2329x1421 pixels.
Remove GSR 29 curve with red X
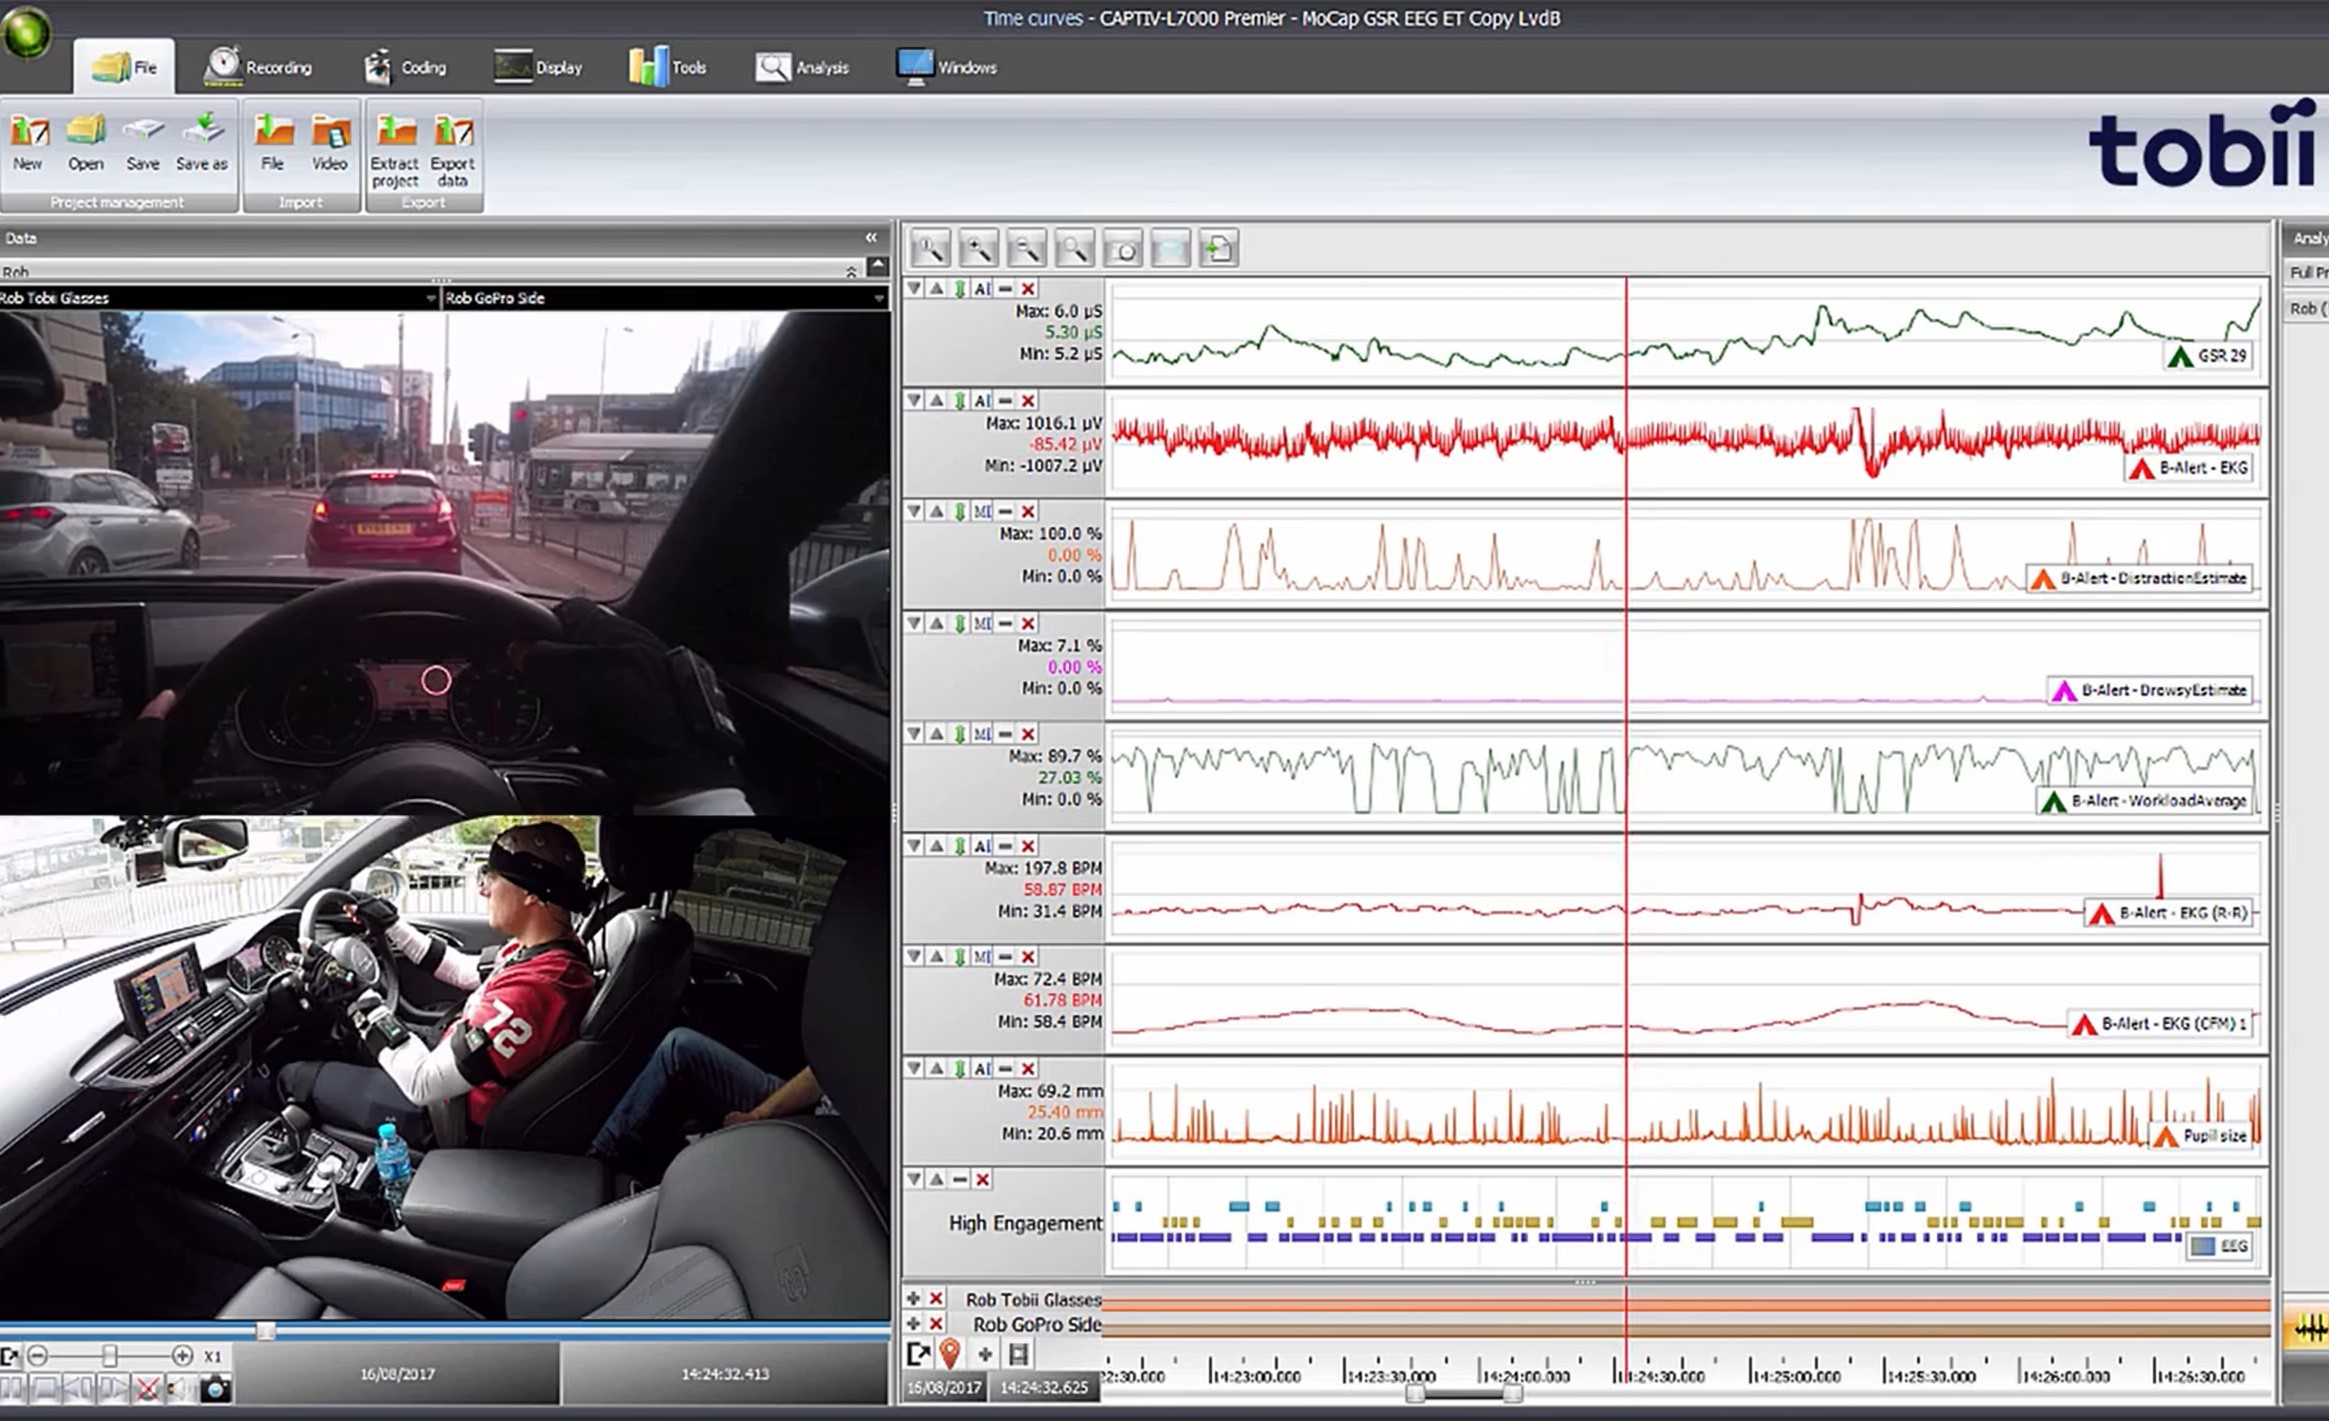pos(1028,289)
